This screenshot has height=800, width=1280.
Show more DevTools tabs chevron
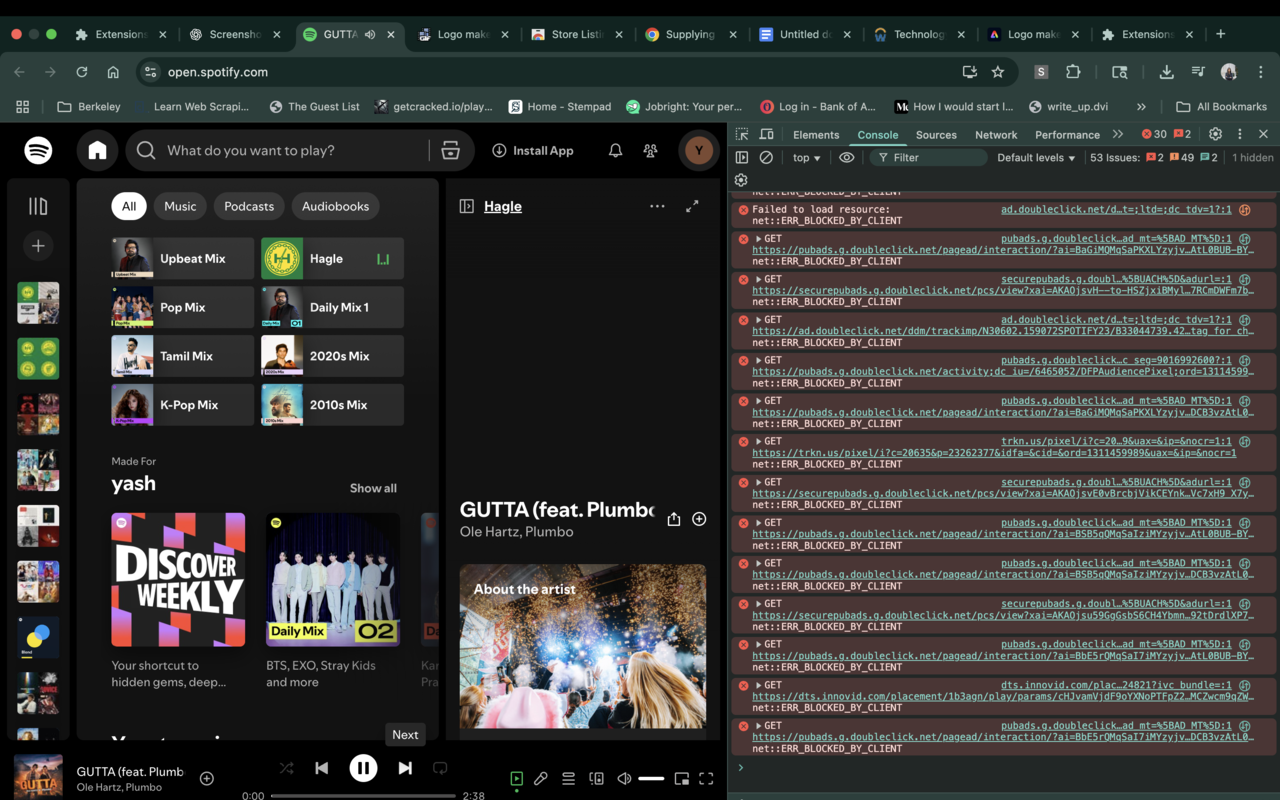[x=1118, y=134]
